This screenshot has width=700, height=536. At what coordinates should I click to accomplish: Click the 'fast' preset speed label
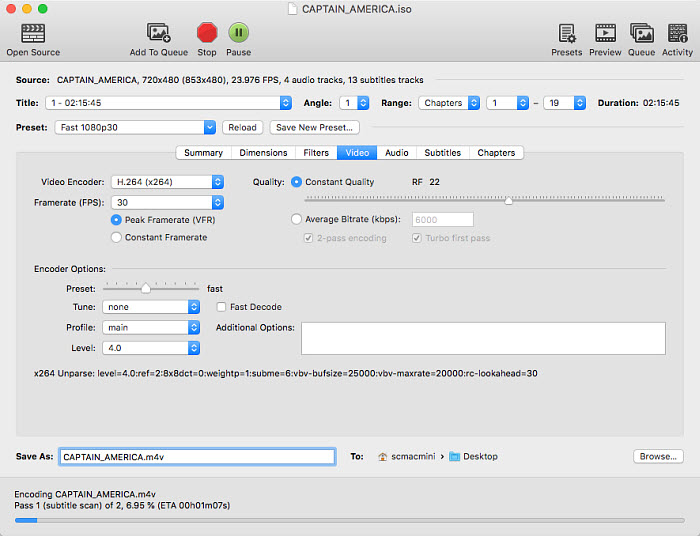point(215,289)
